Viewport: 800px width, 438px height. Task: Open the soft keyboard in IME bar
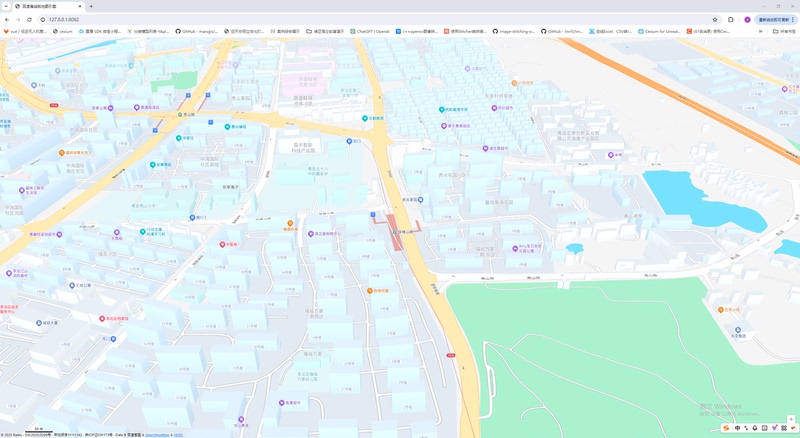(x=764, y=428)
